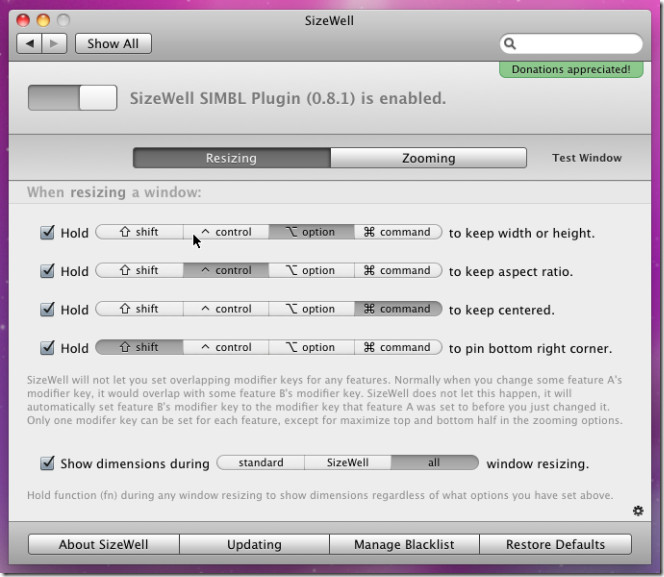664x577 pixels.
Task: Select option for keep centered
Action: point(311,309)
